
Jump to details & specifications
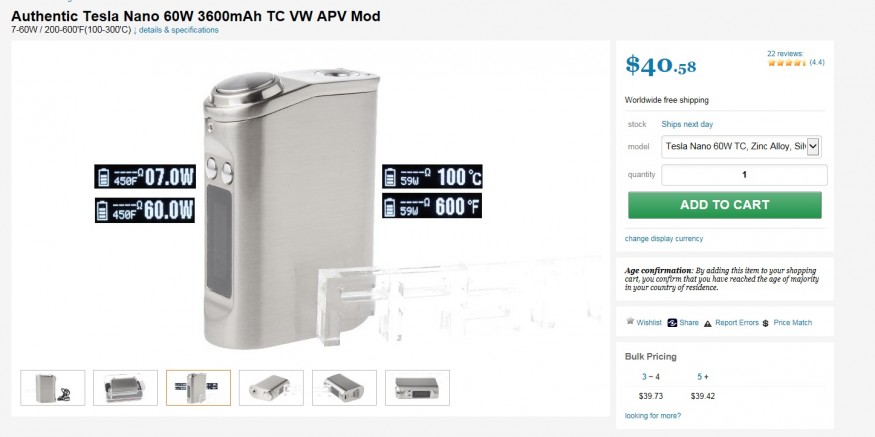pos(179,30)
